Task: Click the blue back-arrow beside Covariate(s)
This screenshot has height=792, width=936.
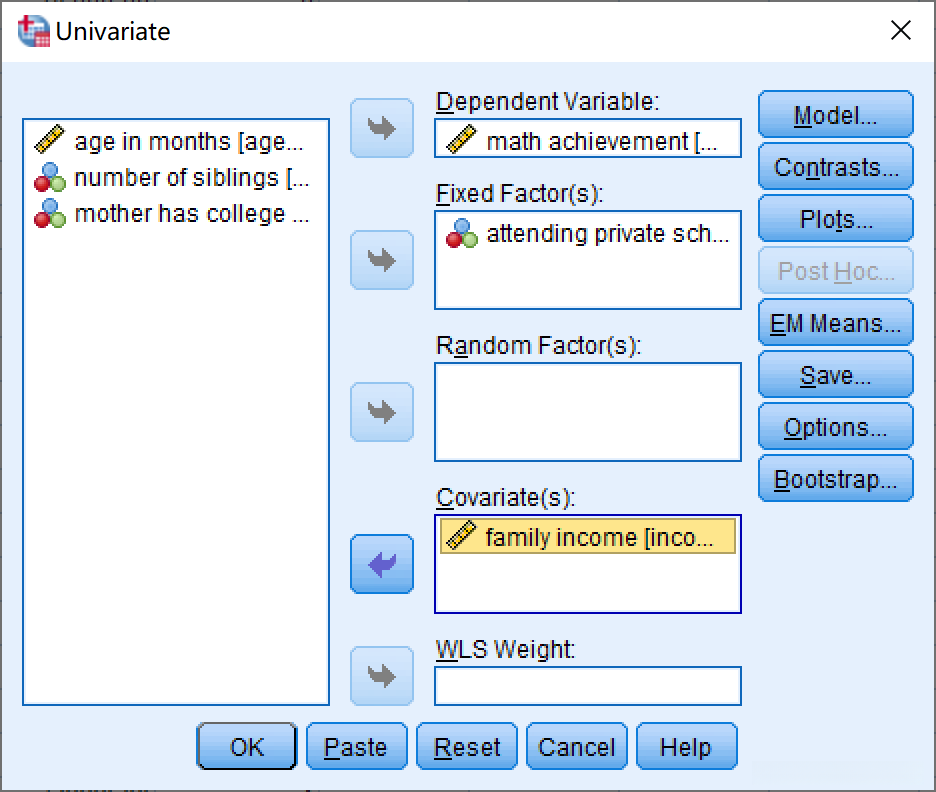Action: tap(381, 564)
